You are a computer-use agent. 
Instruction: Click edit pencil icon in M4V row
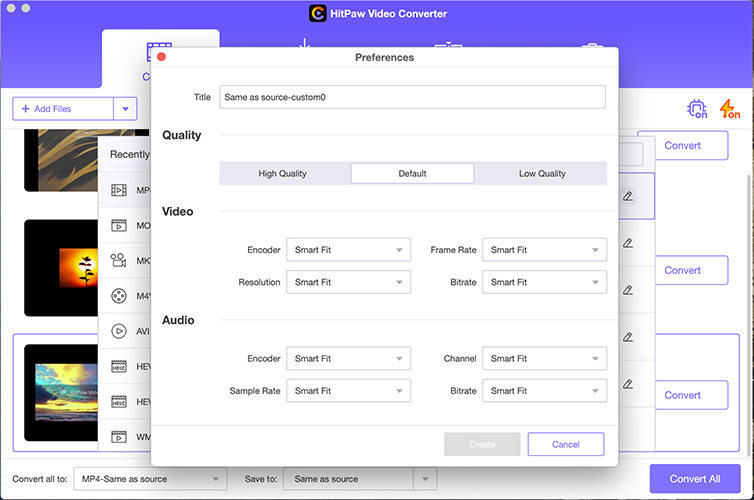[x=628, y=290]
